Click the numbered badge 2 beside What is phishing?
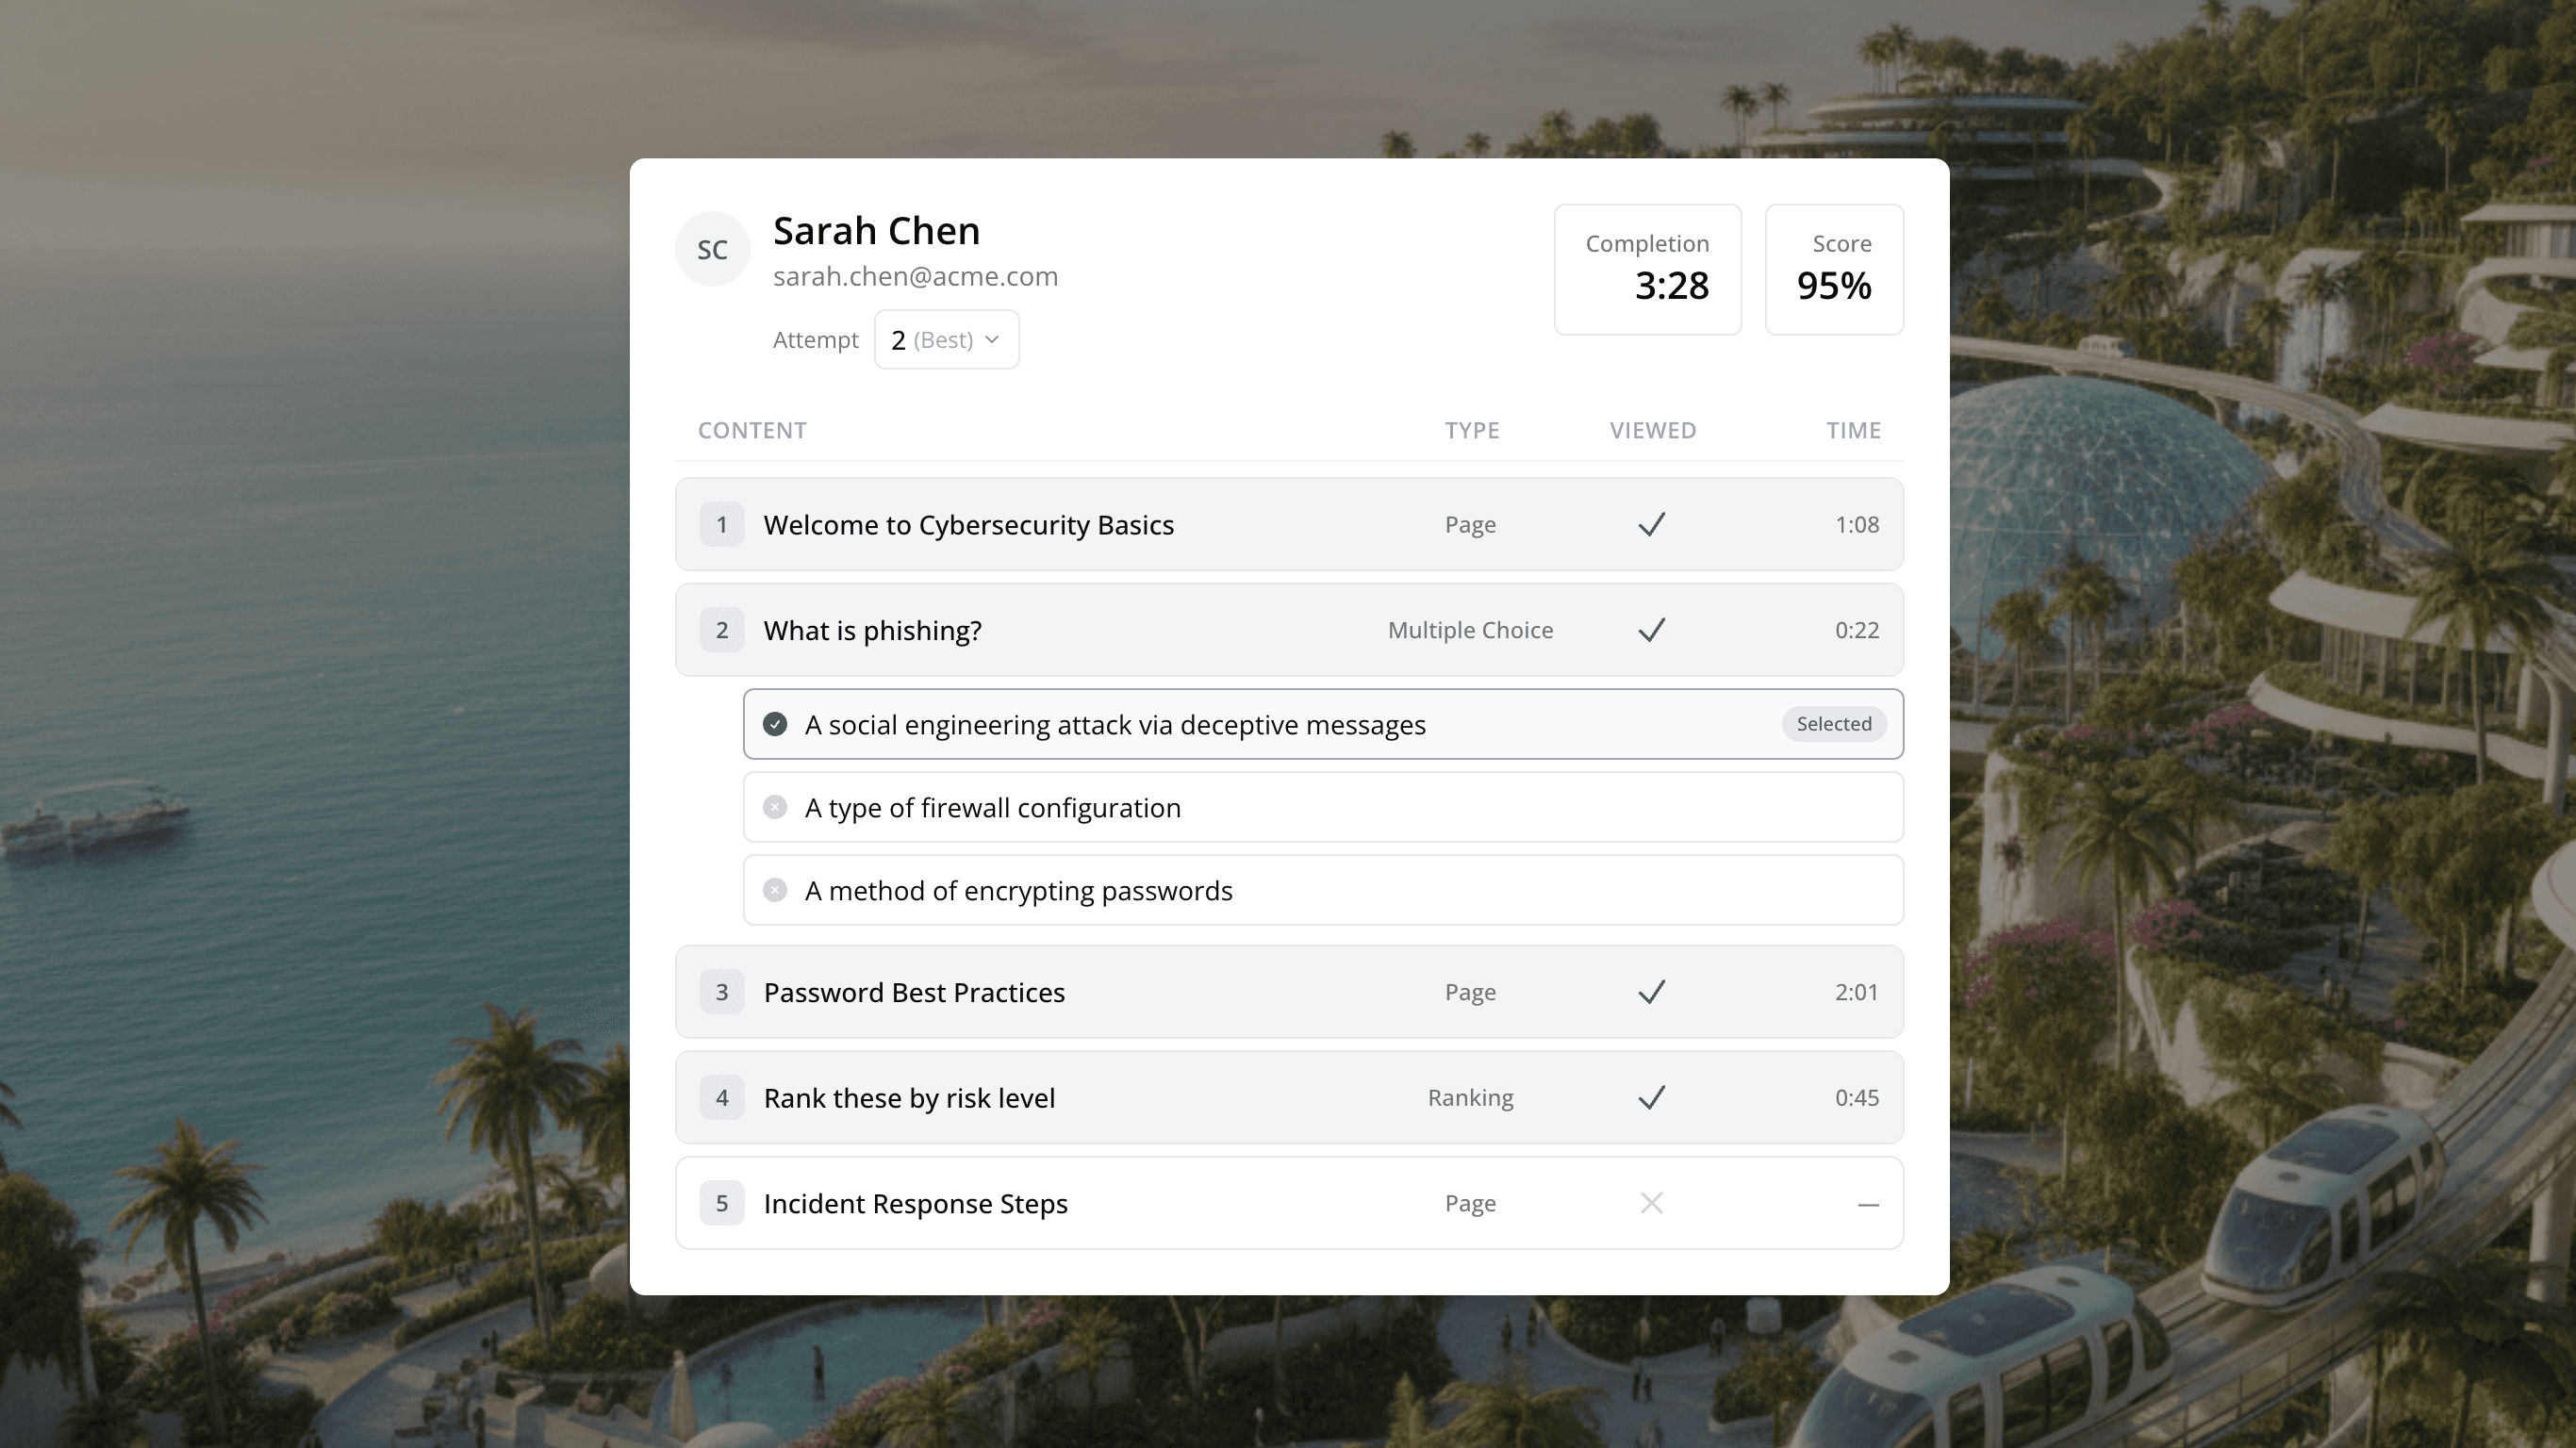 (x=722, y=630)
